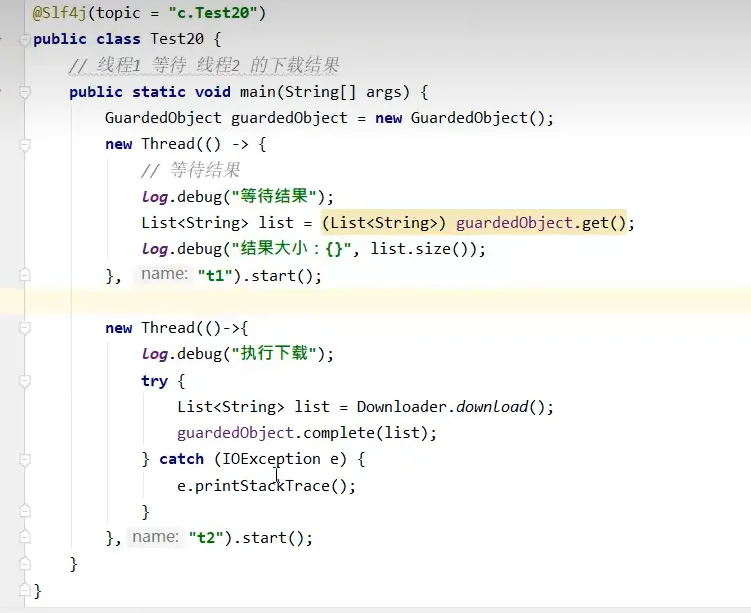The height and width of the screenshot is (613, 751).
Task: Click Downloader.download() call
Action: (x=450, y=407)
